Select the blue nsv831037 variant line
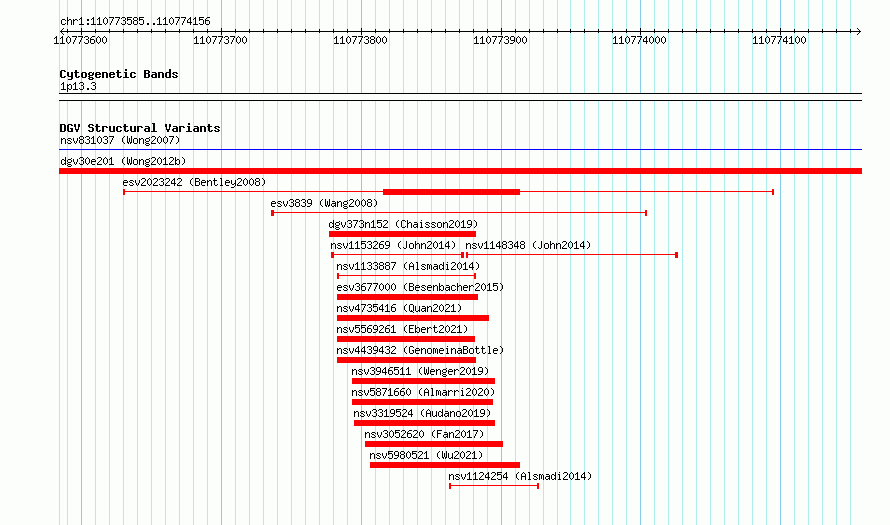 pos(460,150)
